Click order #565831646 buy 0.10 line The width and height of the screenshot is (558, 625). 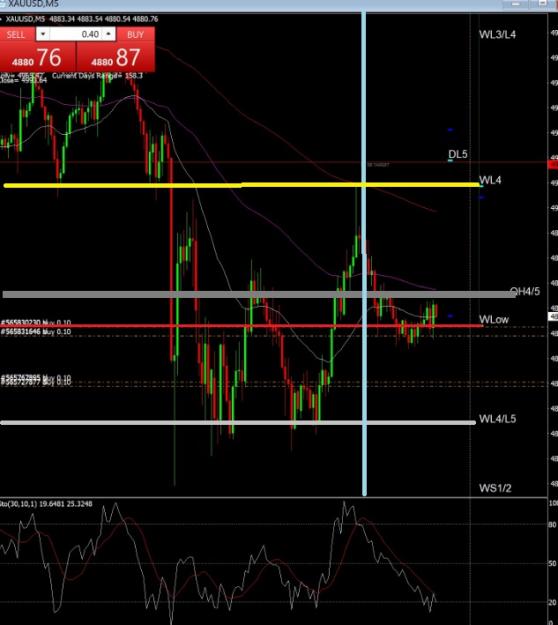36,332
